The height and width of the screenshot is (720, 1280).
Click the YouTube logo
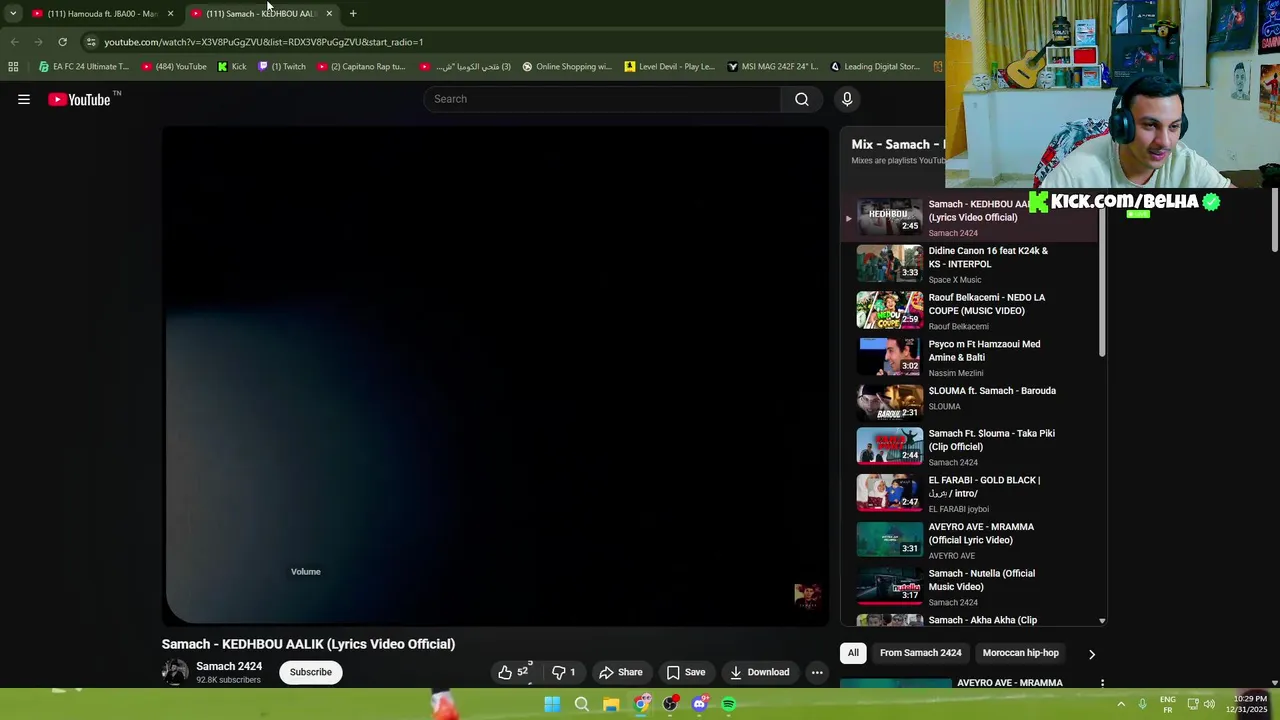pyautogui.click(x=79, y=99)
